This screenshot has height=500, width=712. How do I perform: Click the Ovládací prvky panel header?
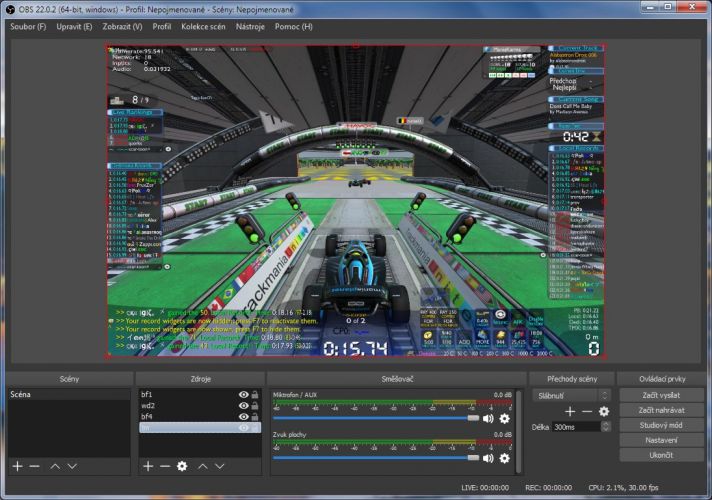(x=662, y=379)
